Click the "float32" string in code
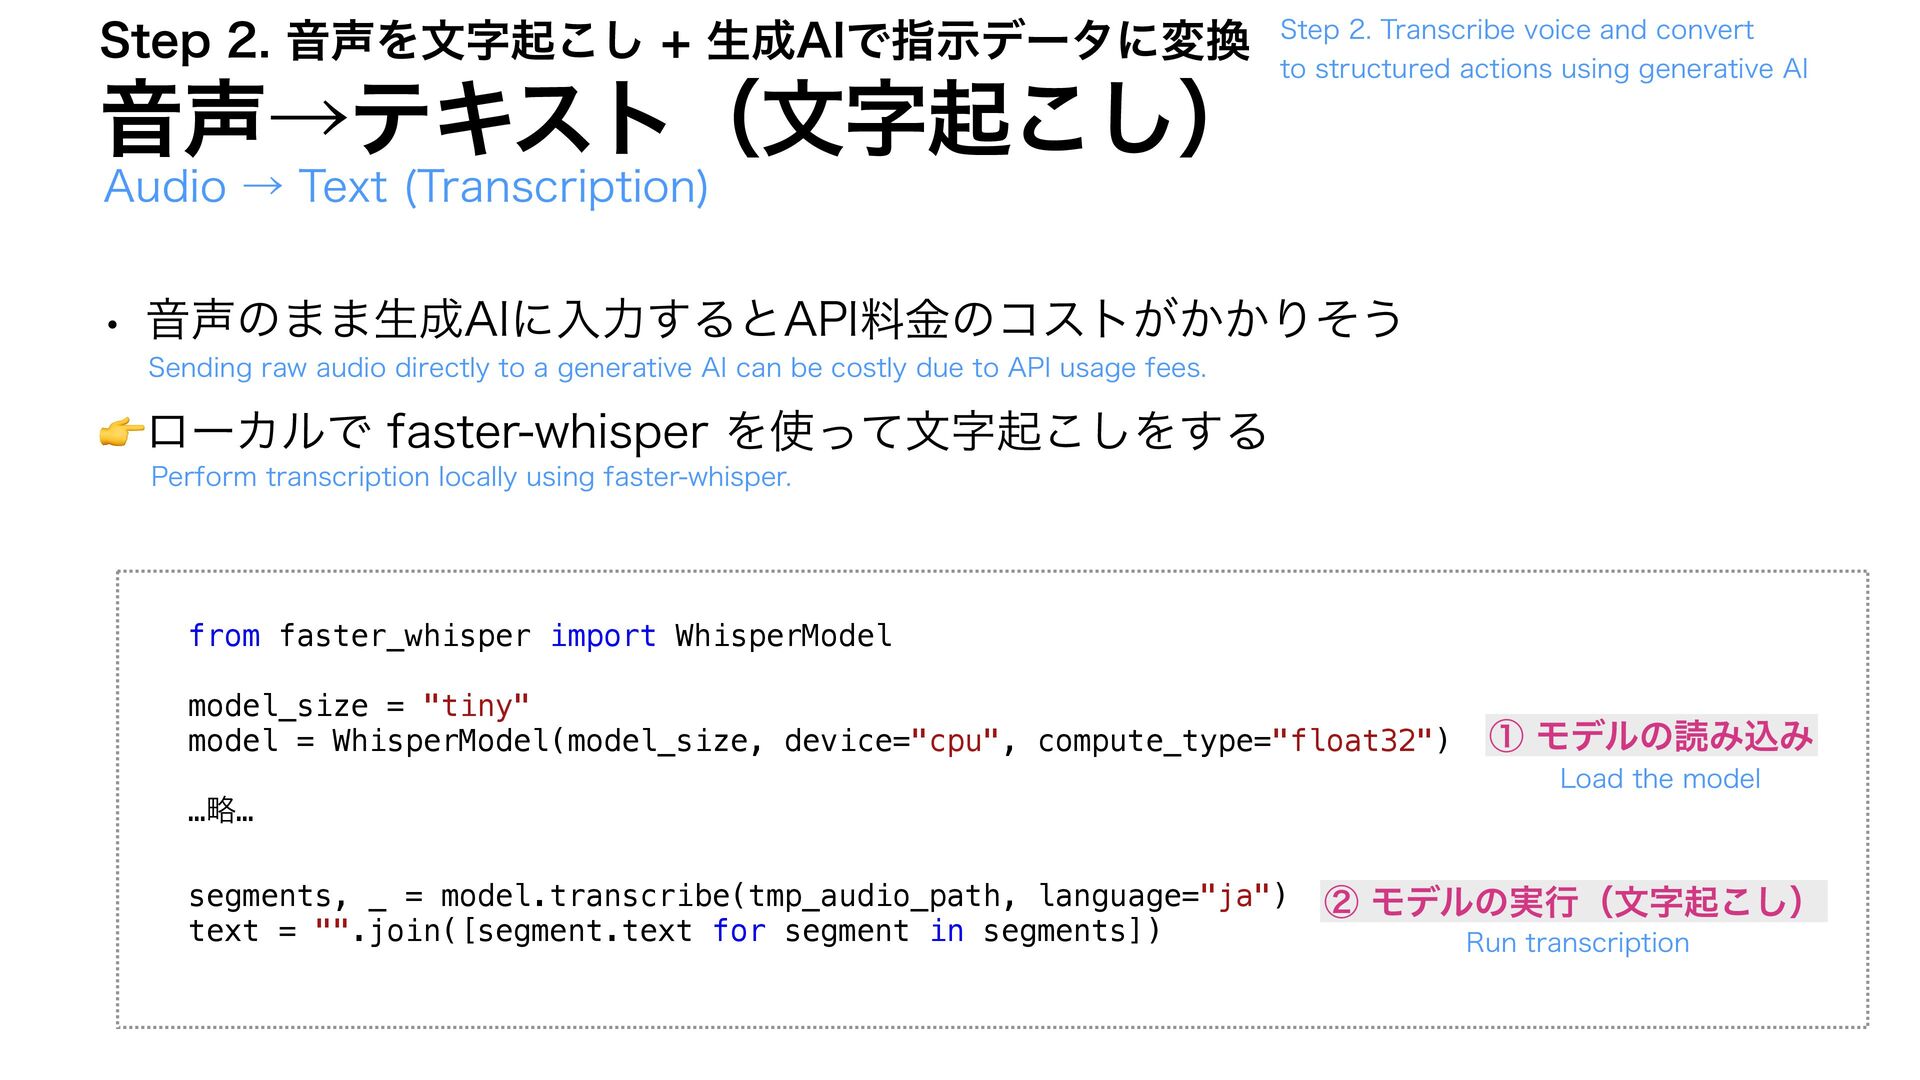This screenshot has width=1920, height=1080. click(x=1352, y=741)
